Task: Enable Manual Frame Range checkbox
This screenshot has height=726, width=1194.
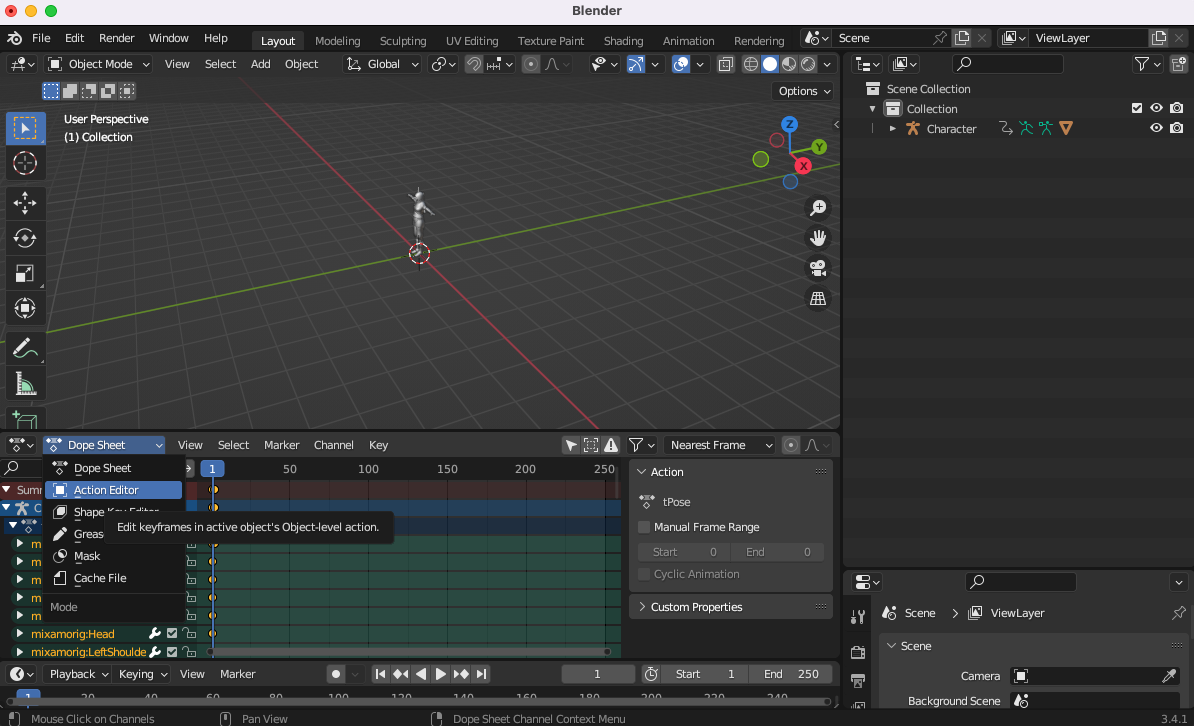Action: (644, 527)
